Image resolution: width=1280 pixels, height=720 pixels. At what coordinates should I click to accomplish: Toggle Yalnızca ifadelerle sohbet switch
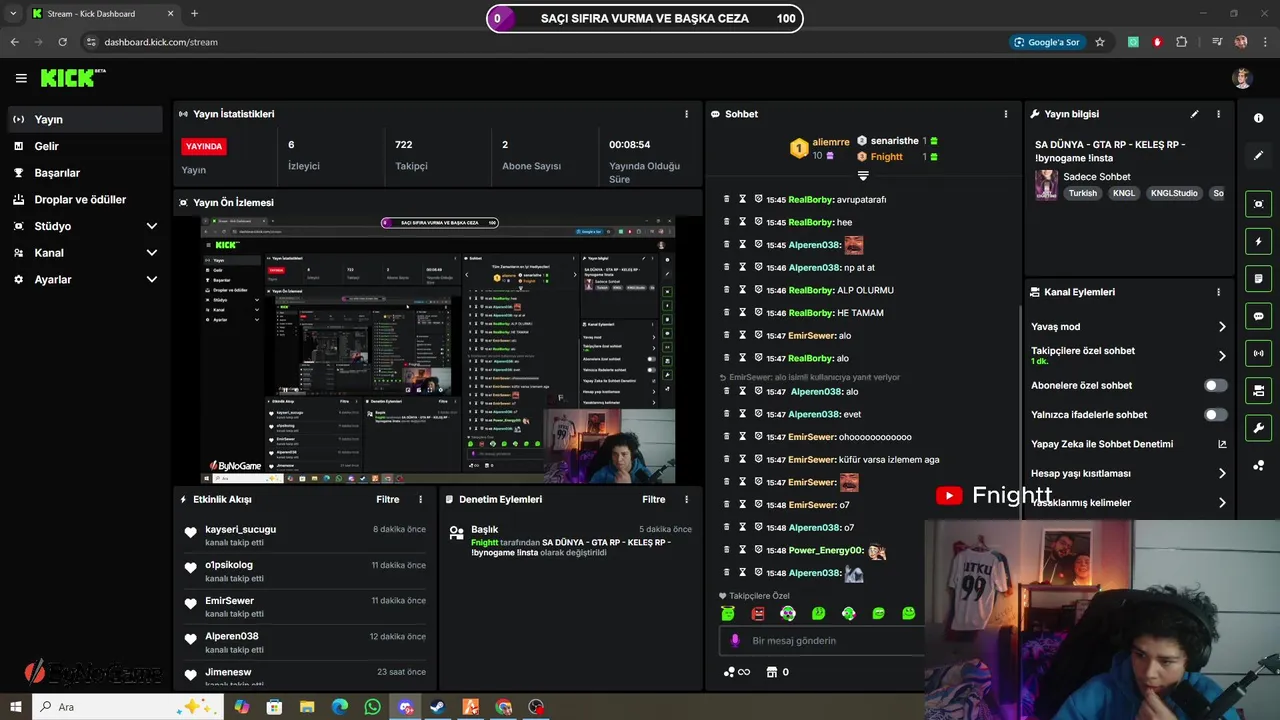(1215, 414)
